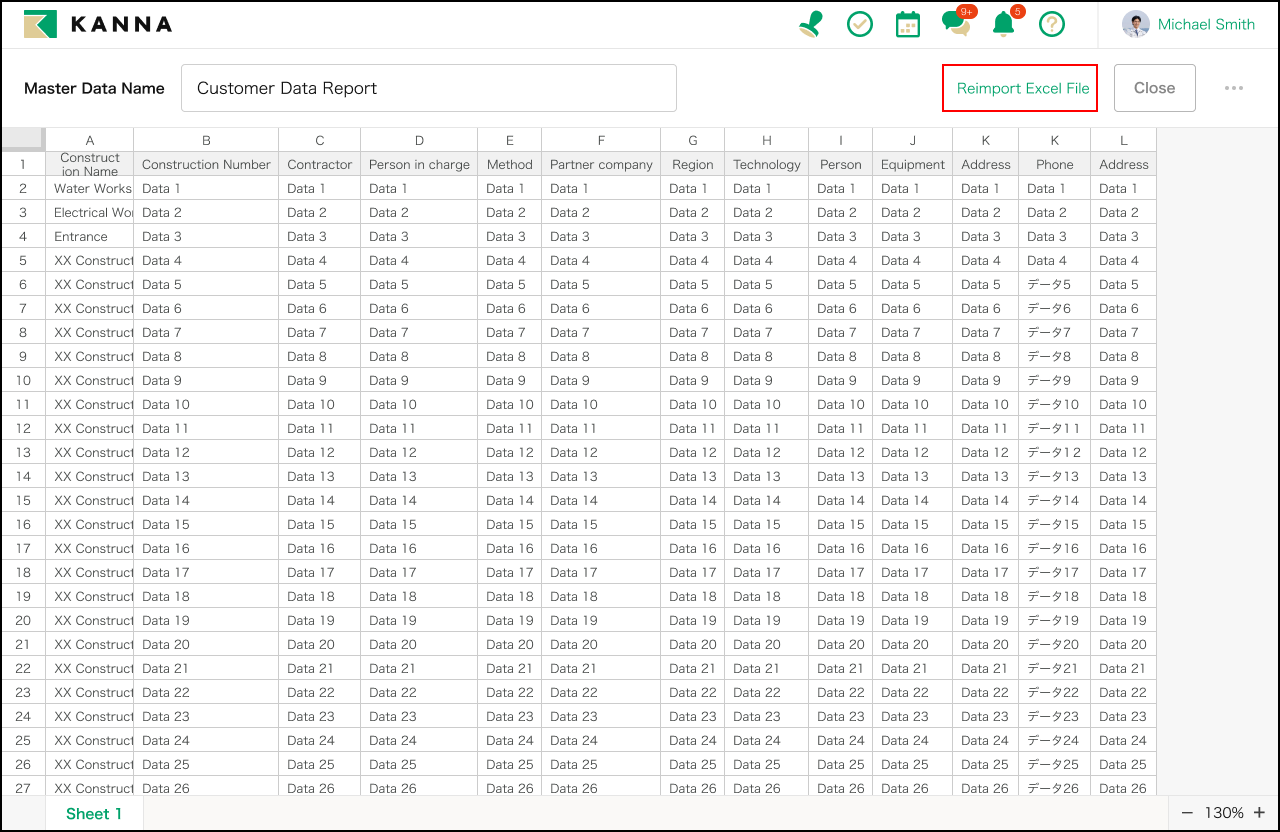Click the Person in charge header cell
Image resolution: width=1280 pixels, height=832 pixels.
coord(419,164)
